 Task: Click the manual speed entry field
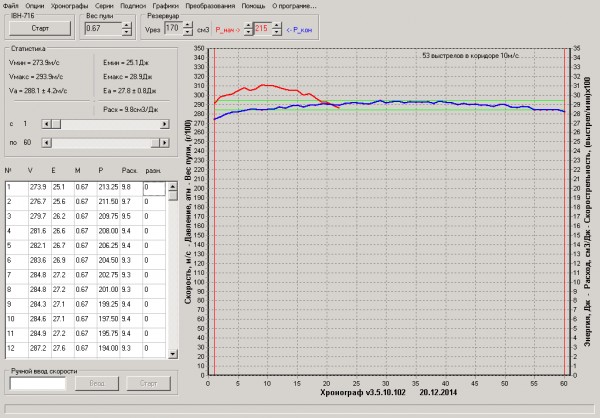pyautogui.click(x=38, y=383)
